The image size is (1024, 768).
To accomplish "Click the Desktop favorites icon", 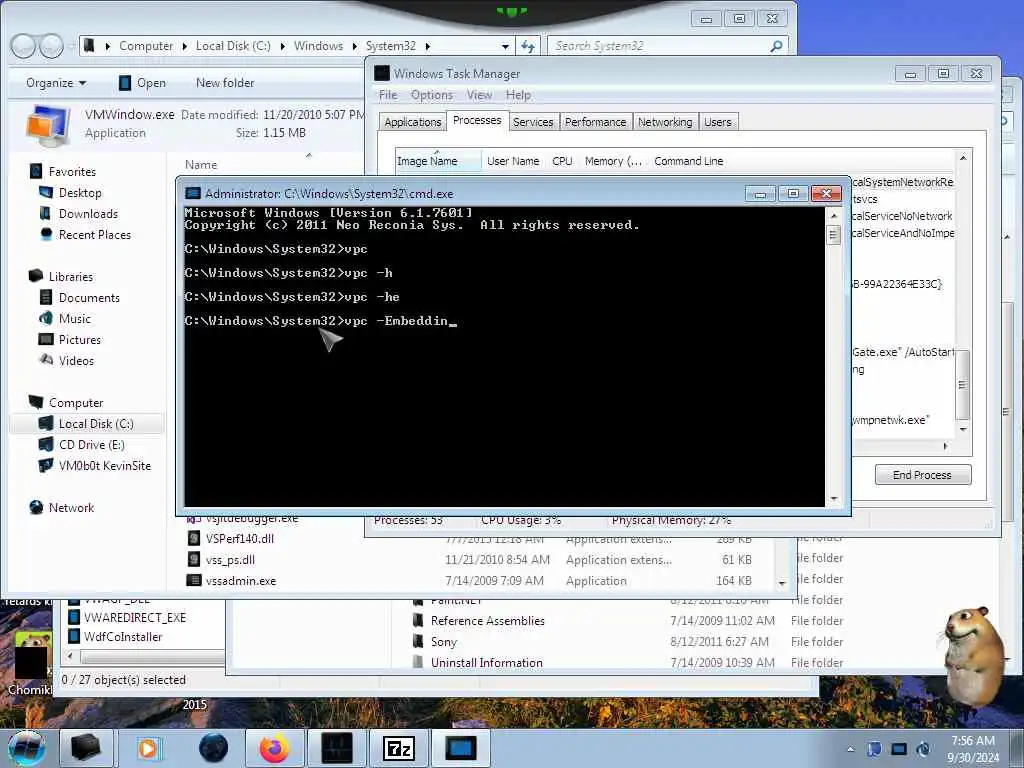I will 46,192.
